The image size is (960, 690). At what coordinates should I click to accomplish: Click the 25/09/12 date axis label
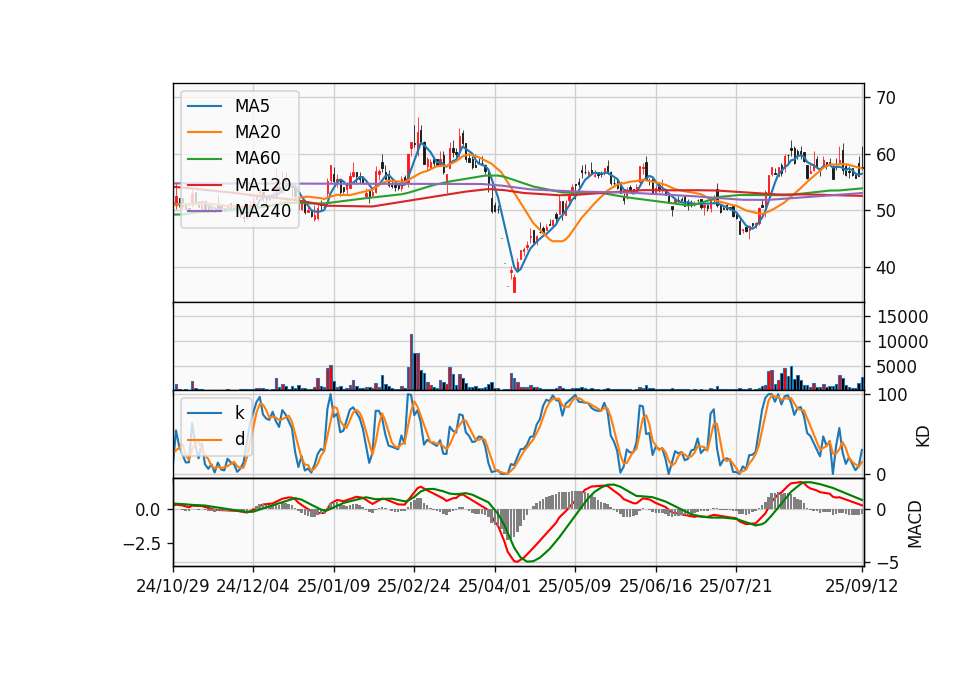pos(861,586)
